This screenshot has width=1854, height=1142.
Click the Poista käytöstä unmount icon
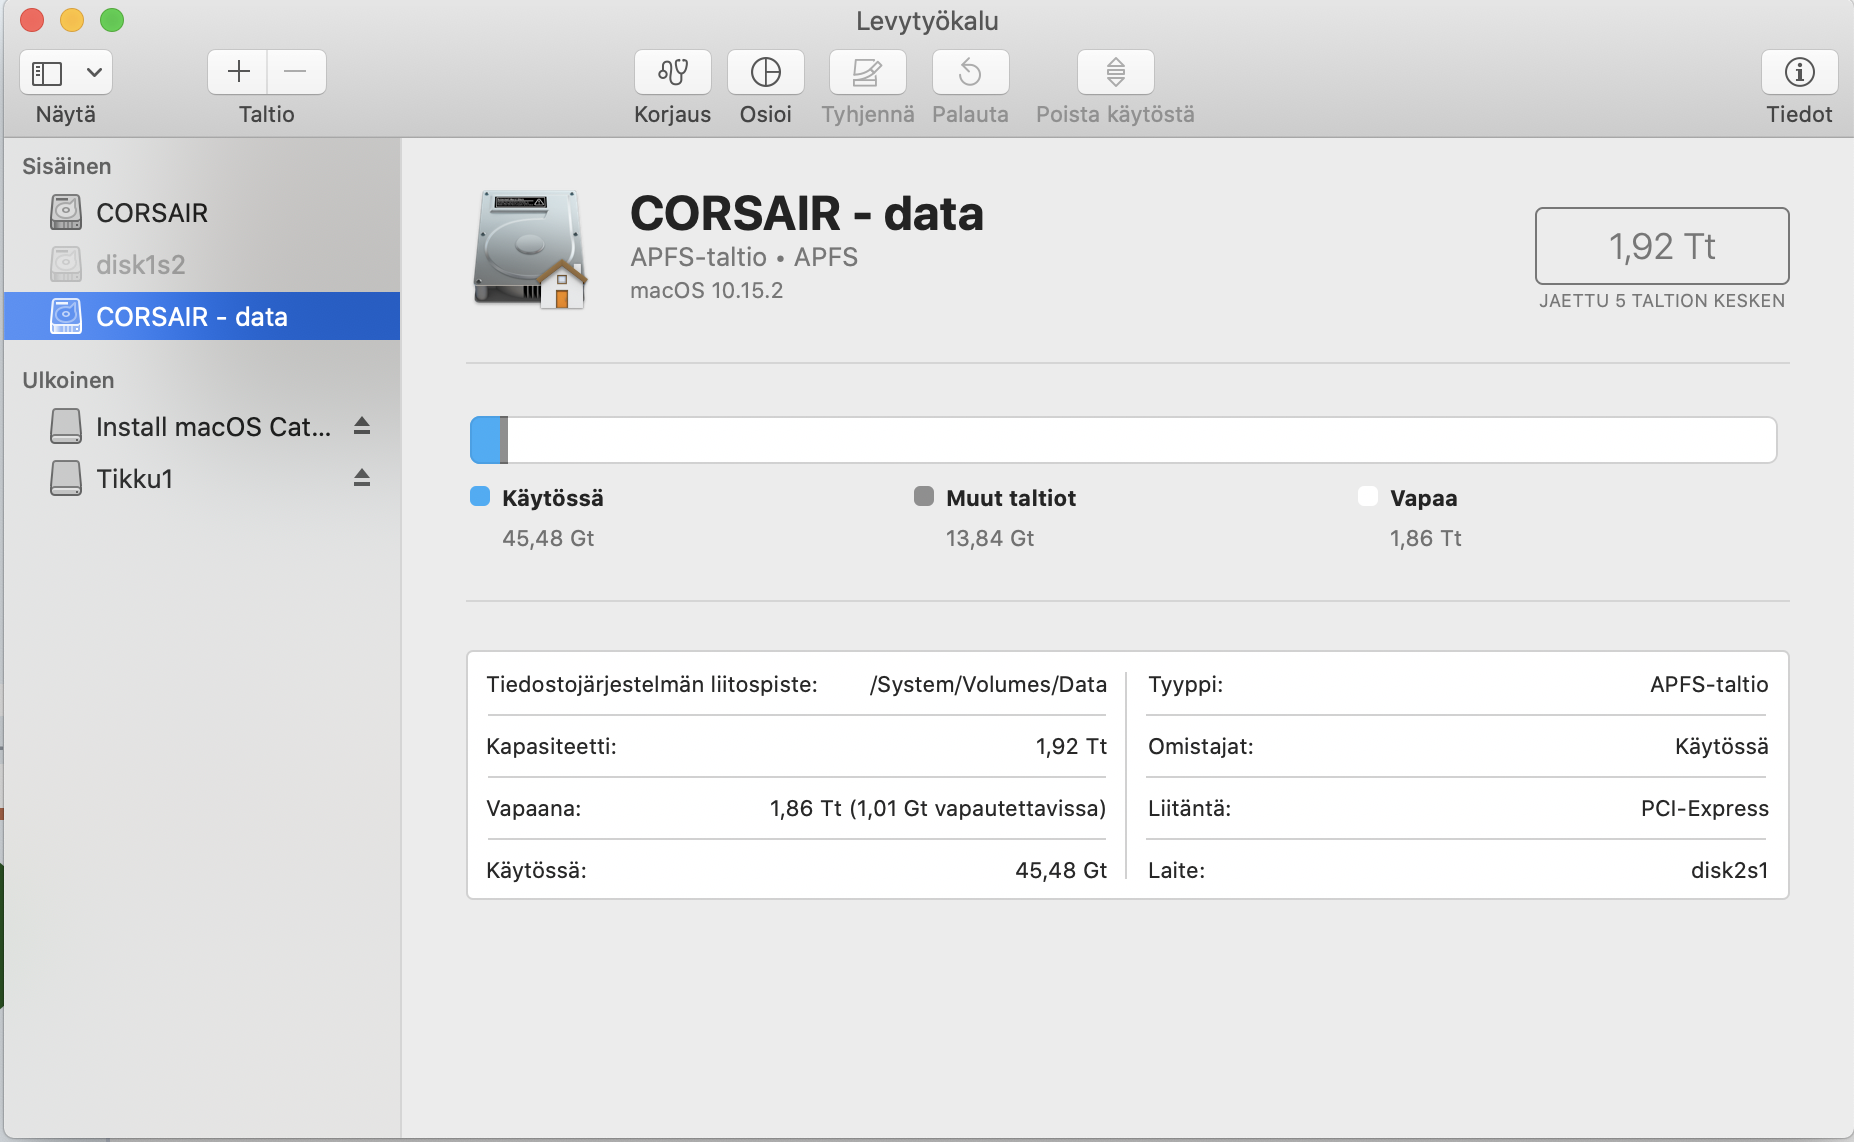[1116, 72]
